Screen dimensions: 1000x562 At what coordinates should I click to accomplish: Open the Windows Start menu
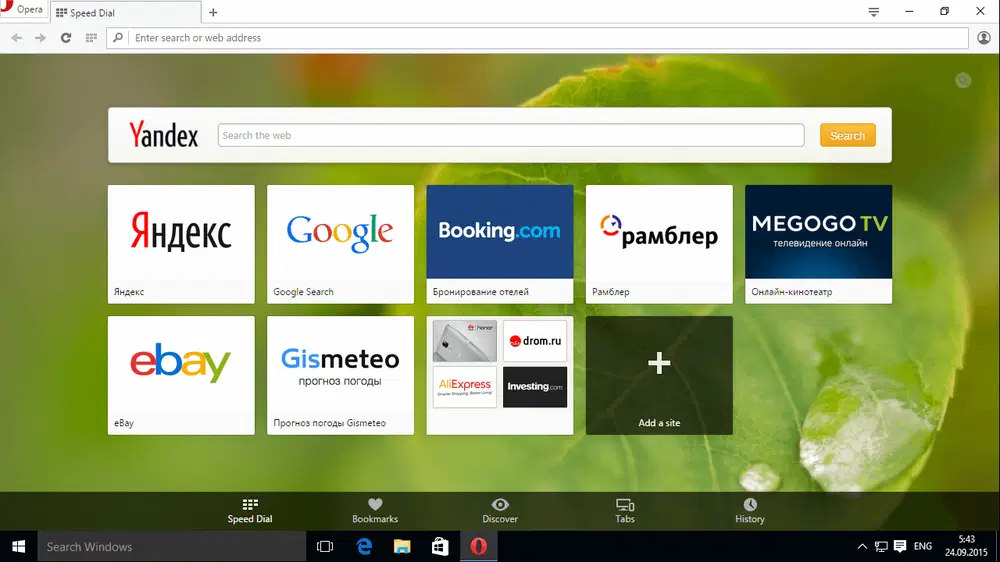tap(18, 547)
